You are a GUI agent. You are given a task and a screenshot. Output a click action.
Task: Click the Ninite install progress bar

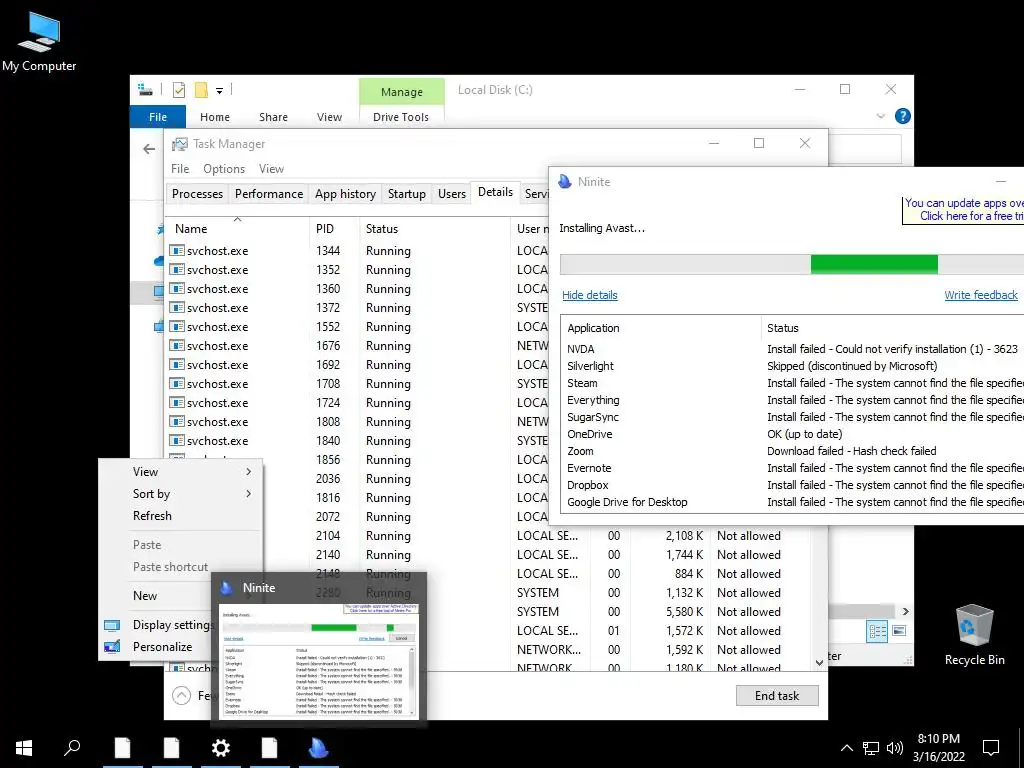click(x=792, y=264)
